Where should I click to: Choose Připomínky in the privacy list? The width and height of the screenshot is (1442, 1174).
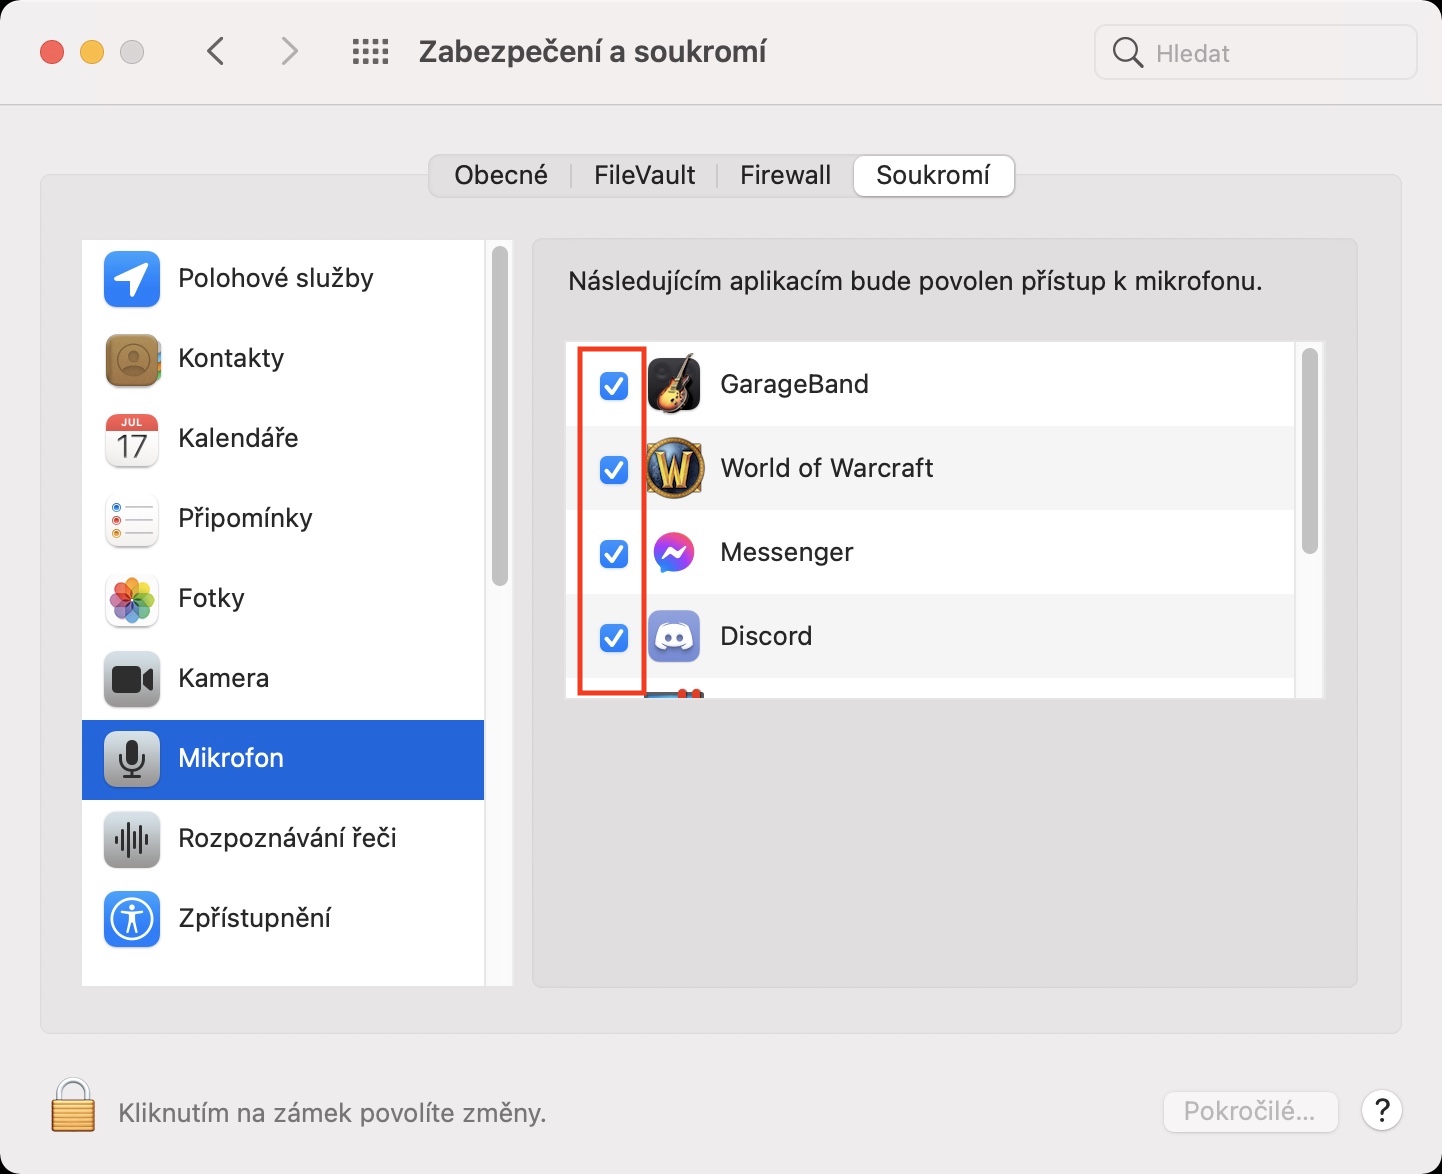[245, 518]
